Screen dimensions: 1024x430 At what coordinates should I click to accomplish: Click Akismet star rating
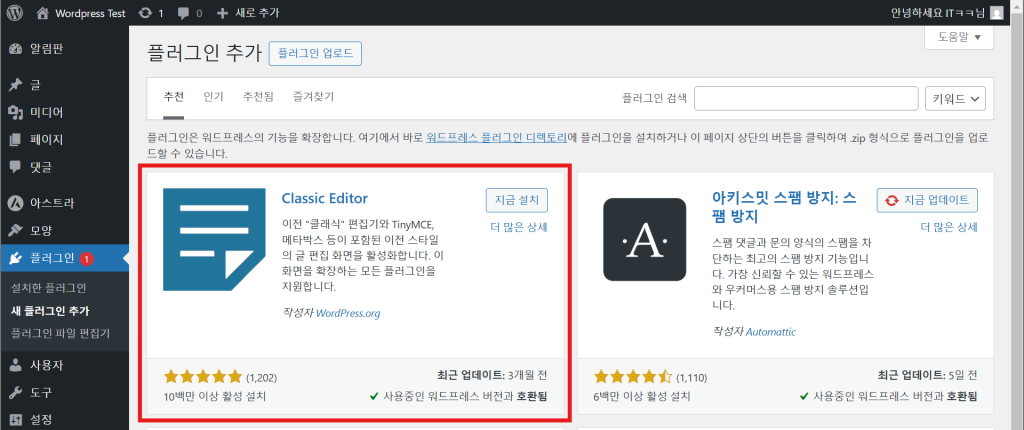[633, 376]
